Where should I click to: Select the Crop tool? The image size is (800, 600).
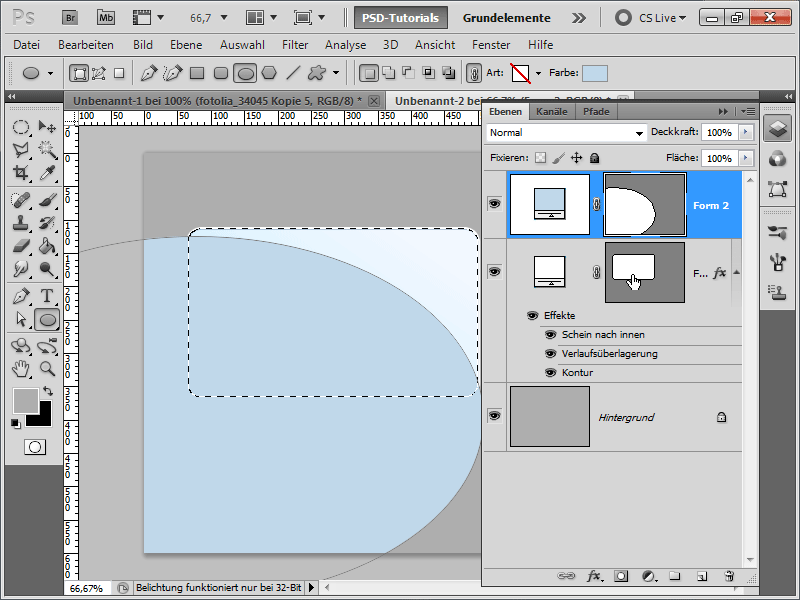coord(20,173)
